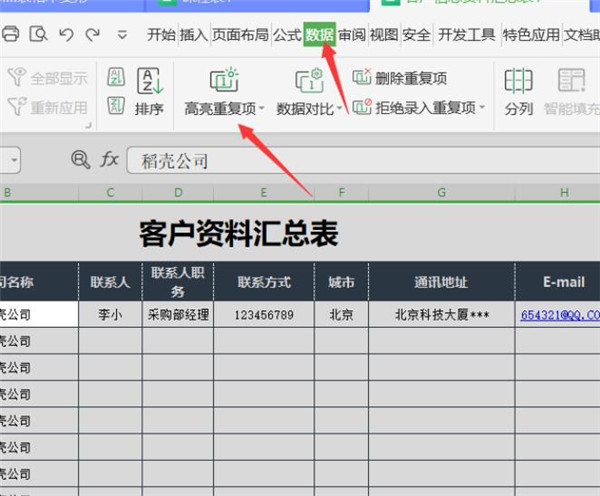Viewport: 600px width, 496px height.
Task: Open the 页面布局 ribbon tab
Action: (241, 34)
